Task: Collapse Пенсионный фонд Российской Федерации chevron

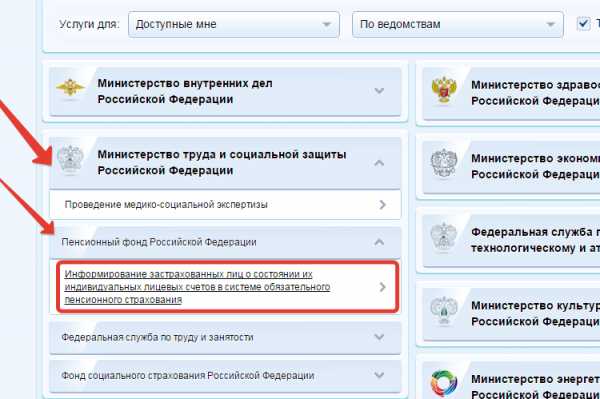Action: (x=379, y=242)
